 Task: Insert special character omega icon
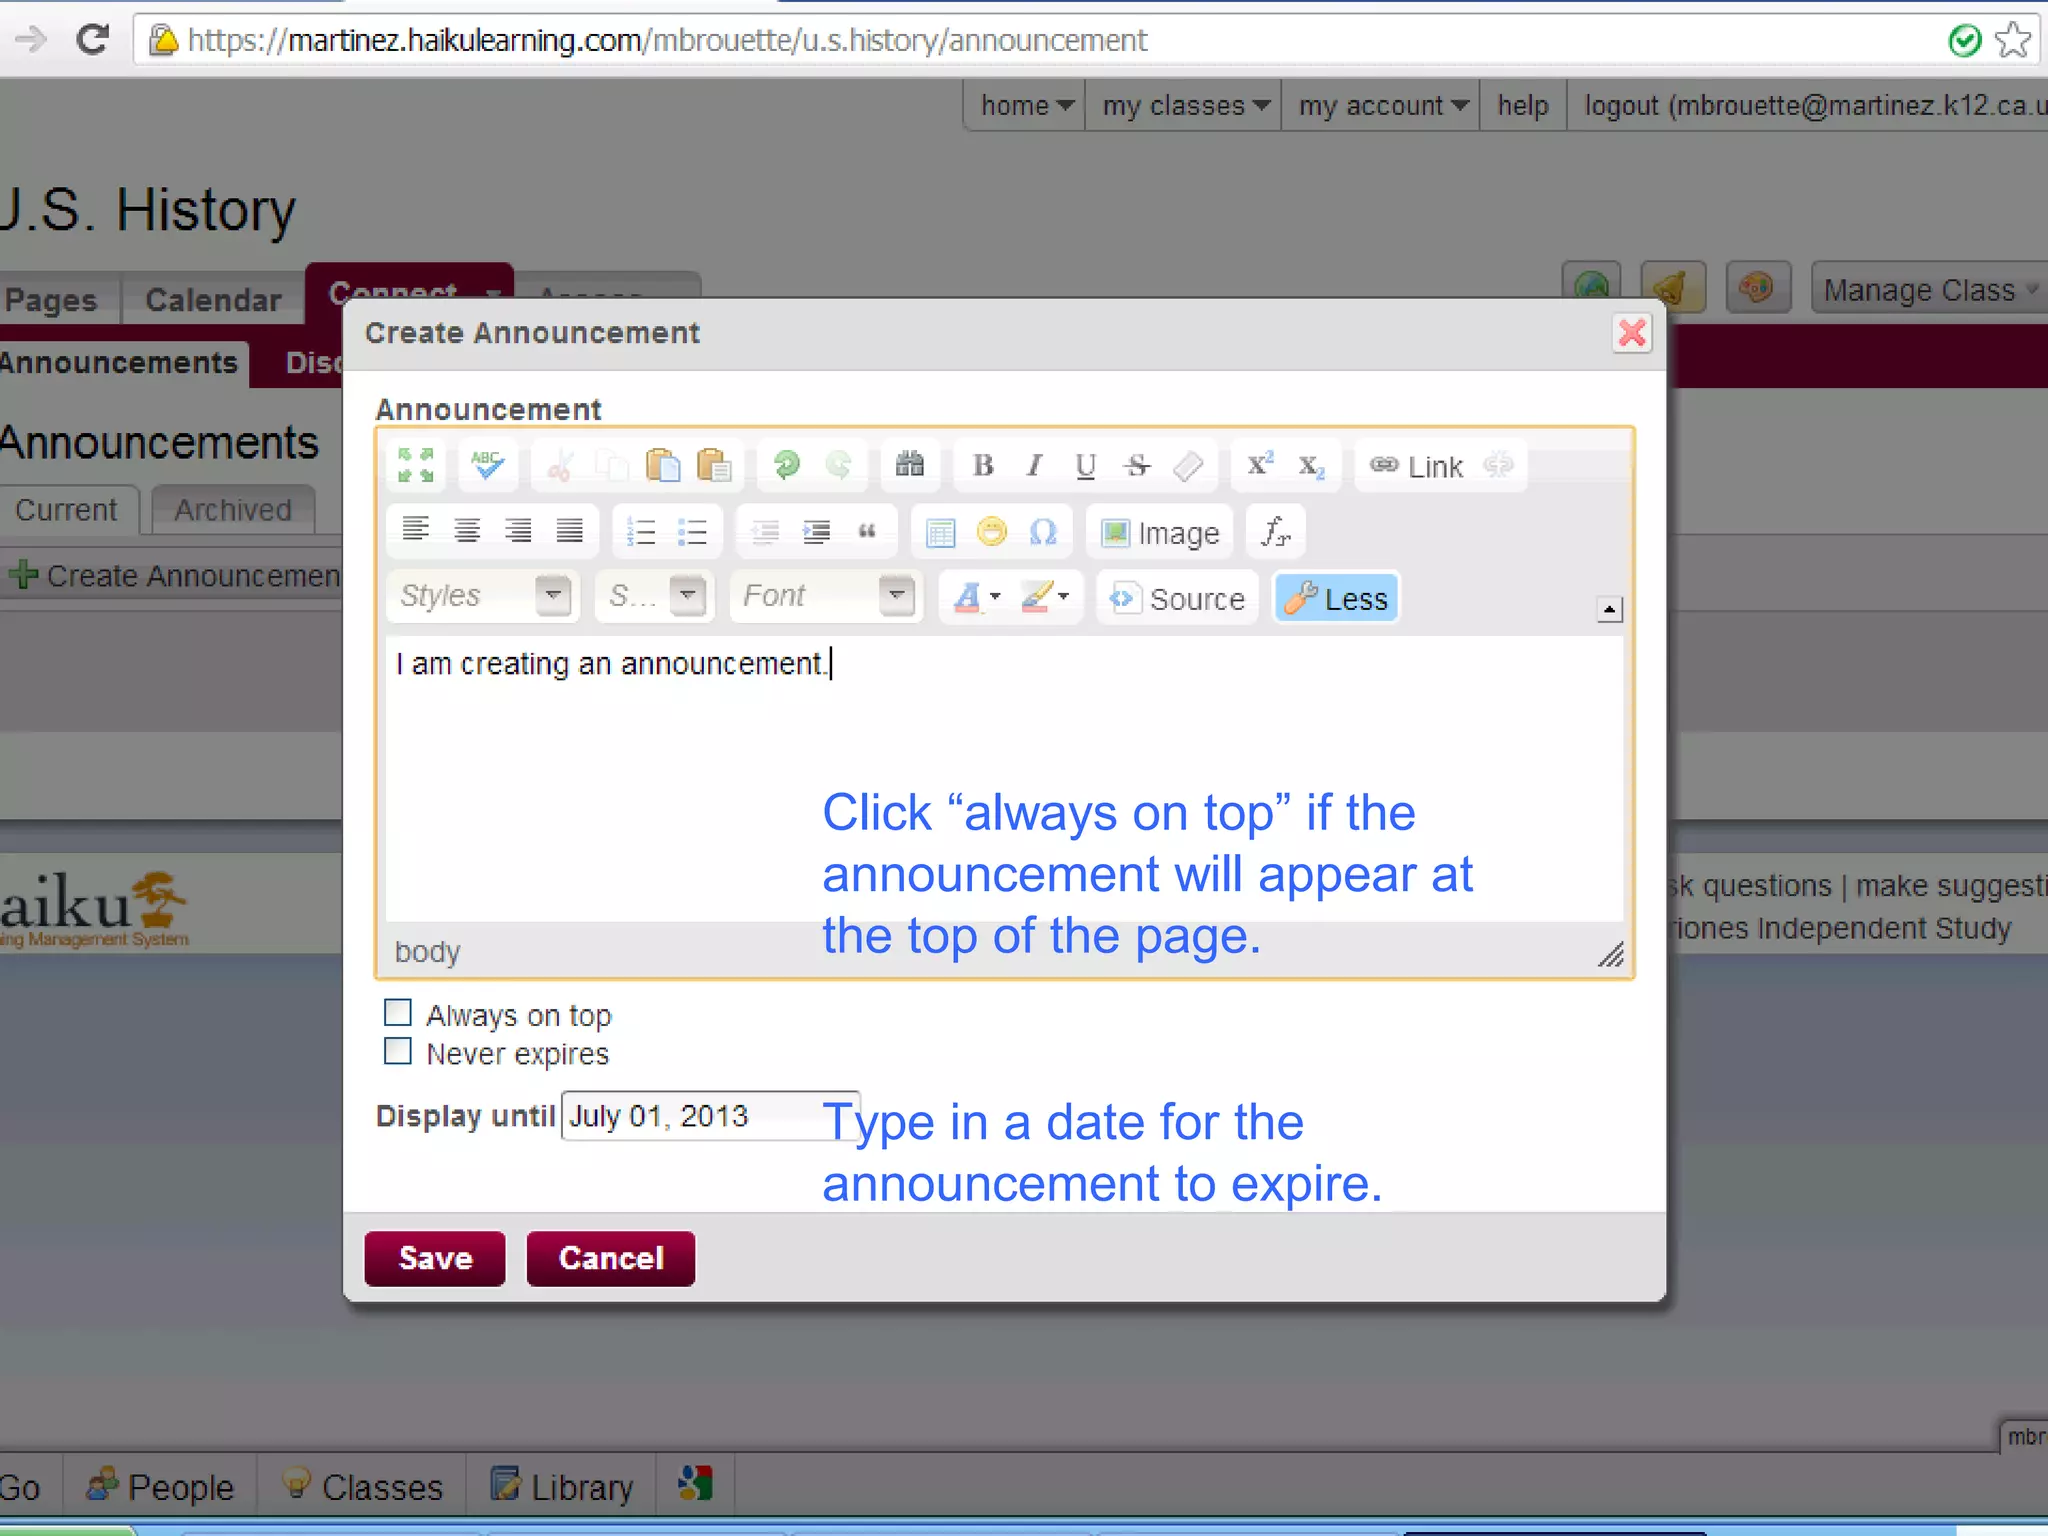(1043, 531)
